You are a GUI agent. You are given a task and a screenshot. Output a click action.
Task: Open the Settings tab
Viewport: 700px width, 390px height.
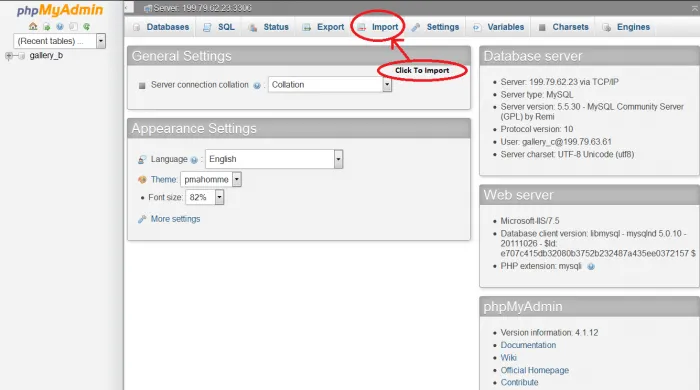(x=442, y=27)
